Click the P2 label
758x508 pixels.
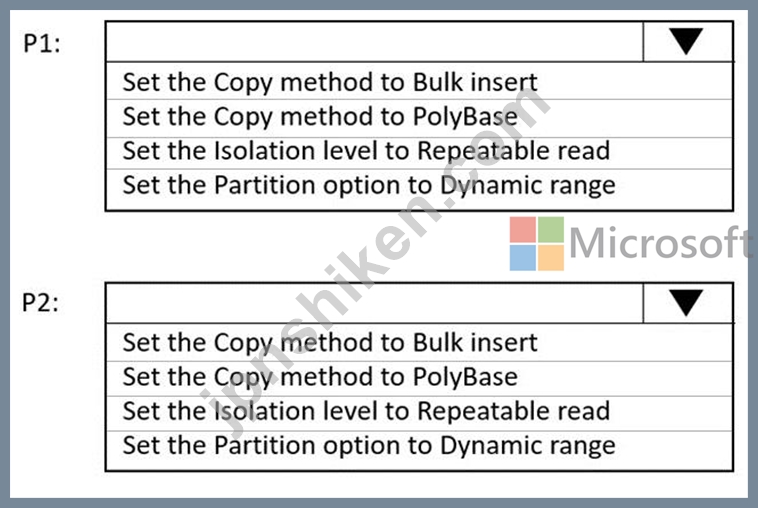tap(41, 304)
